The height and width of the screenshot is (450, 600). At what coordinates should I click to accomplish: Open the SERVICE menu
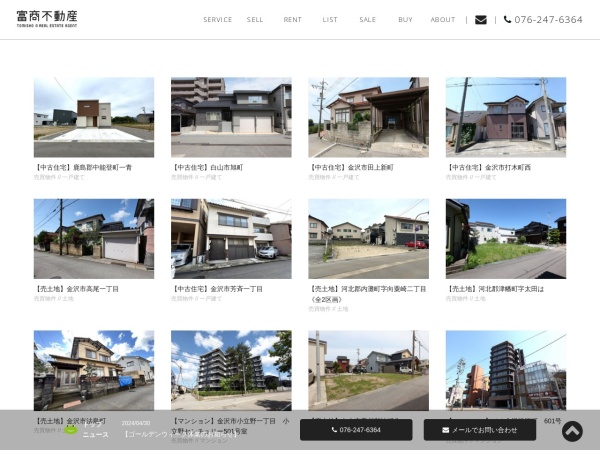coord(217,20)
